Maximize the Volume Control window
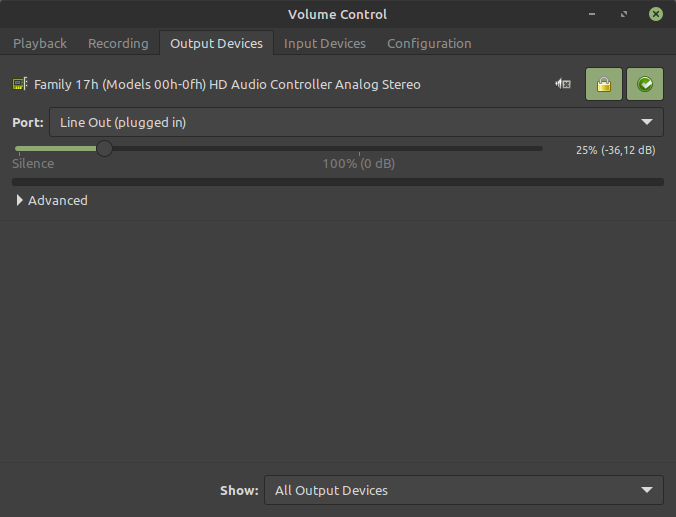The image size is (676, 517). coord(625,14)
